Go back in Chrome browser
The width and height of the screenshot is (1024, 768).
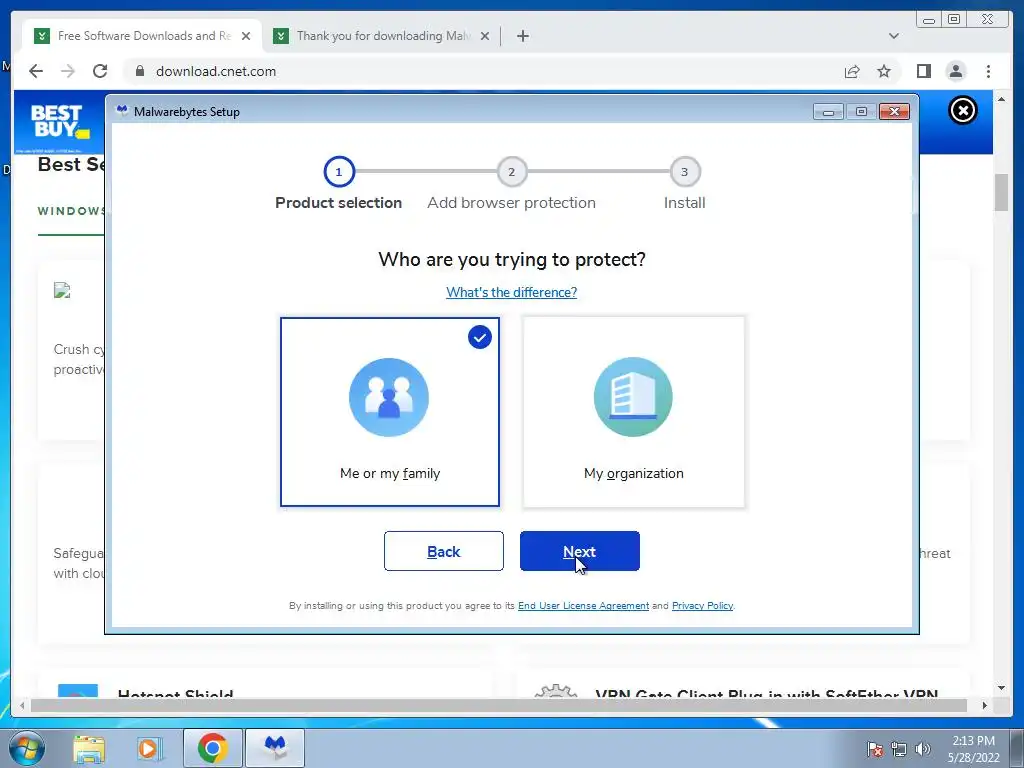coord(36,71)
